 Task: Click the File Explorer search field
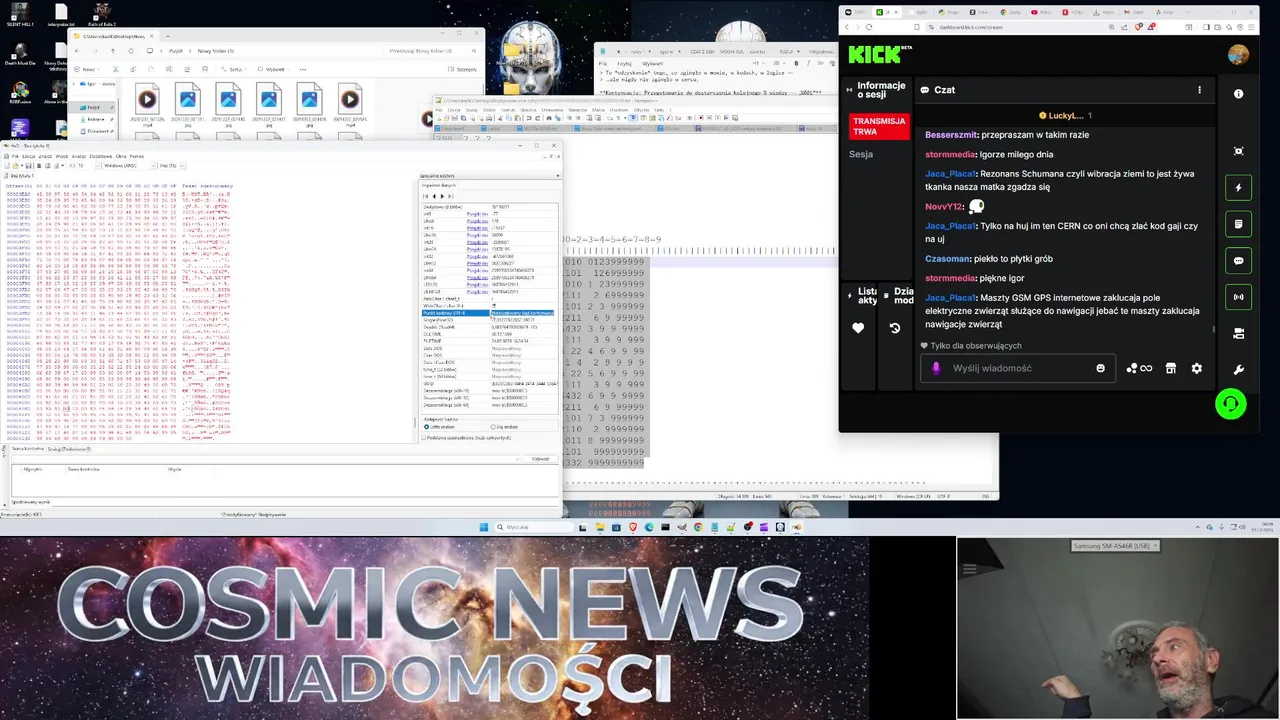coord(430,51)
